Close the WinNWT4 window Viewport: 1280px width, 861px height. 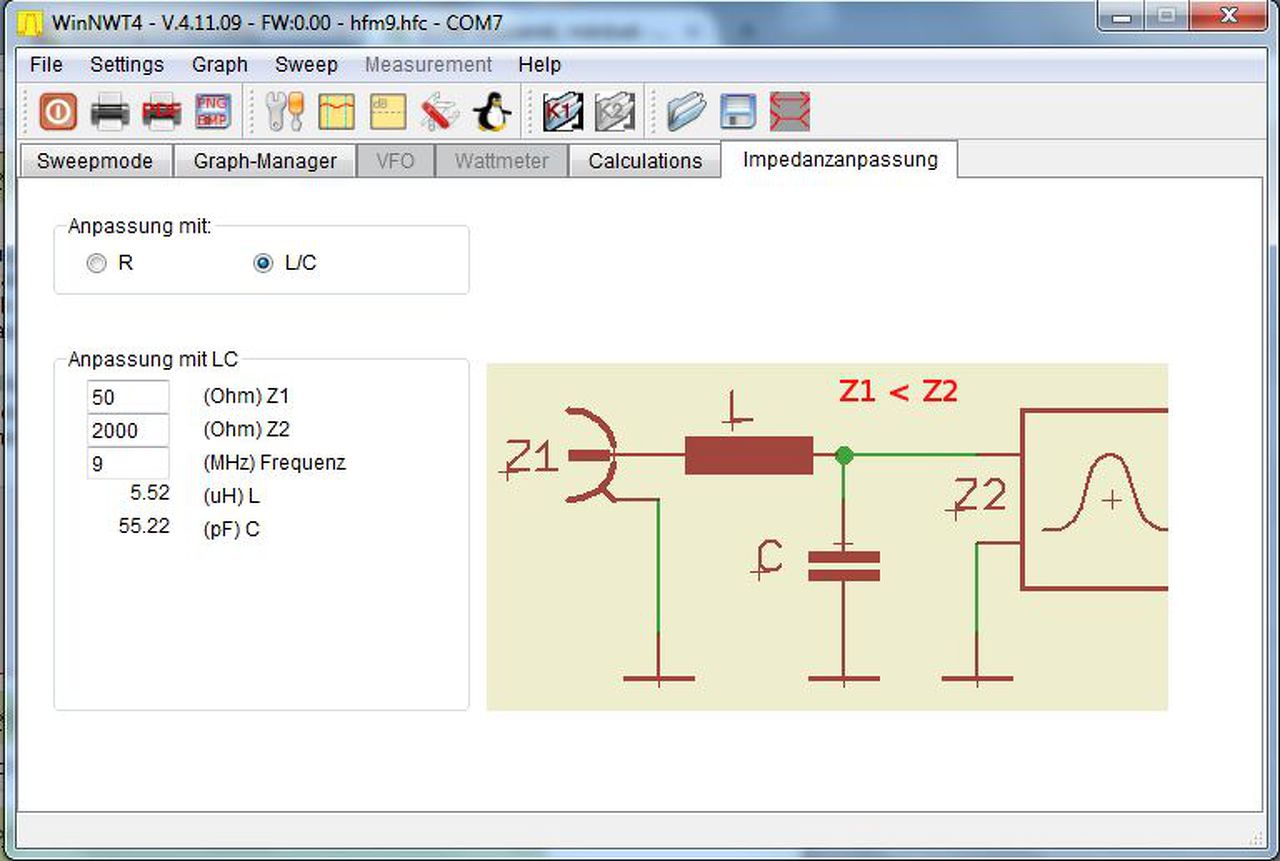click(1227, 17)
